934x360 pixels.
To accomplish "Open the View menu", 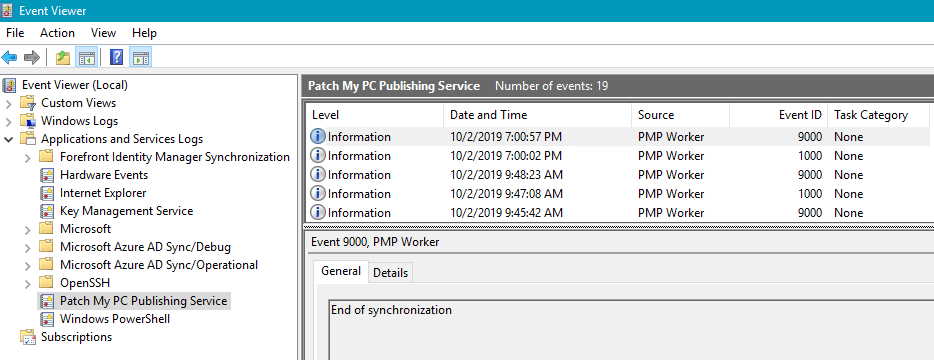I will coord(104,33).
